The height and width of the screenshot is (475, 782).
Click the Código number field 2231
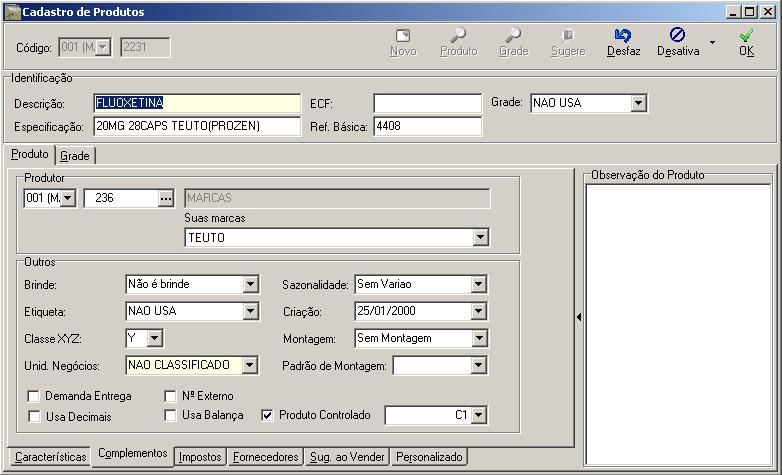145,47
